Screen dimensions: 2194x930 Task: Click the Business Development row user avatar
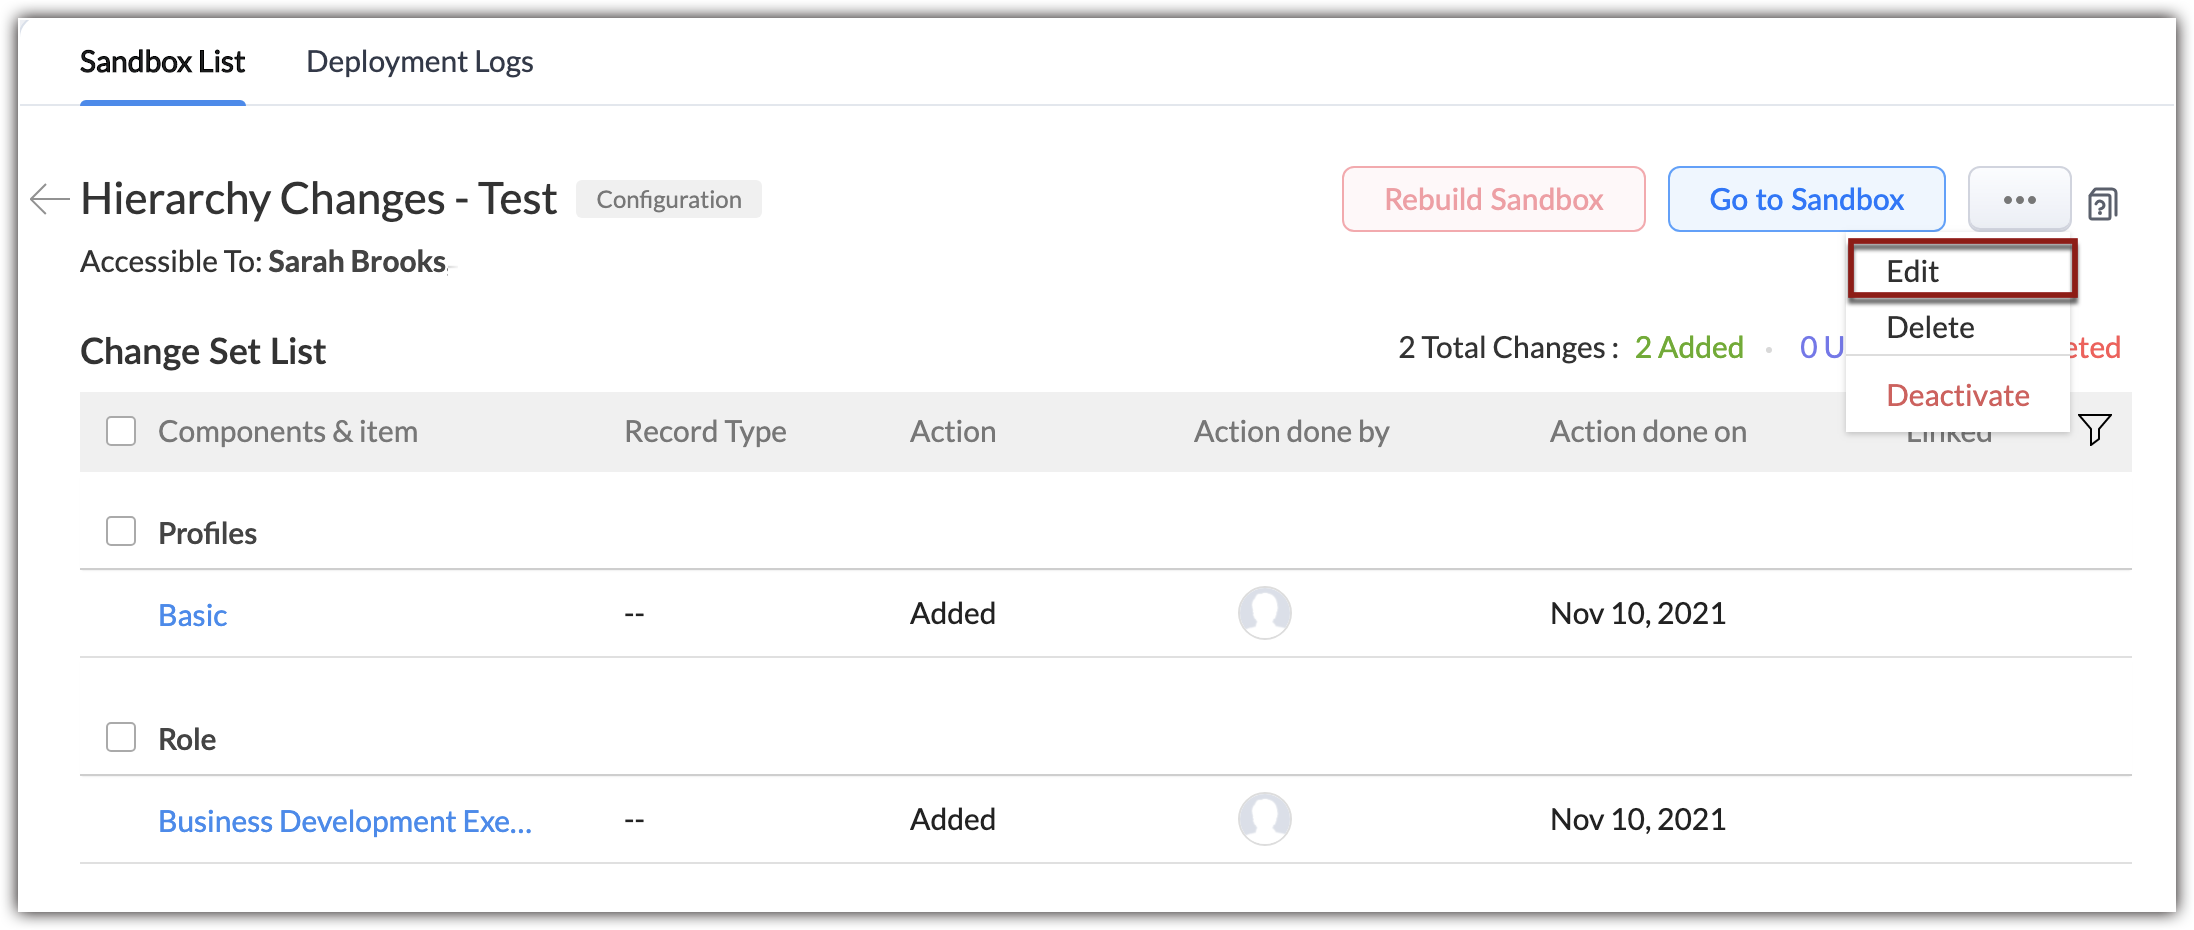click(x=1264, y=819)
